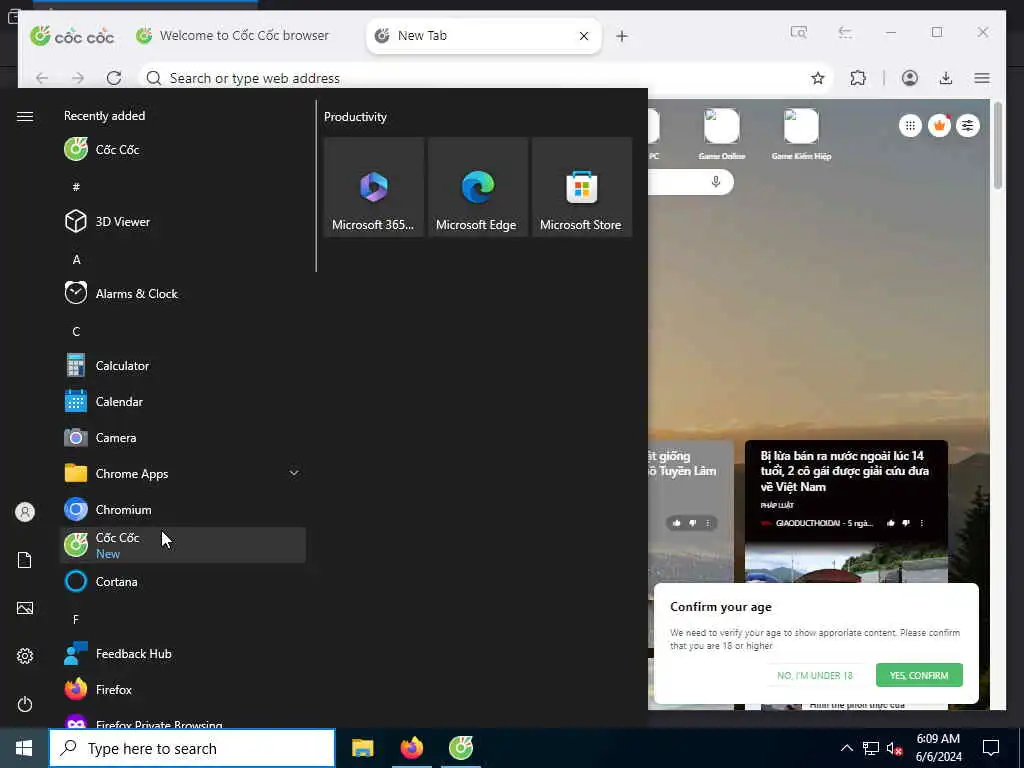Launch 3D Viewer app
Viewport: 1024px width, 768px height.
click(183, 221)
